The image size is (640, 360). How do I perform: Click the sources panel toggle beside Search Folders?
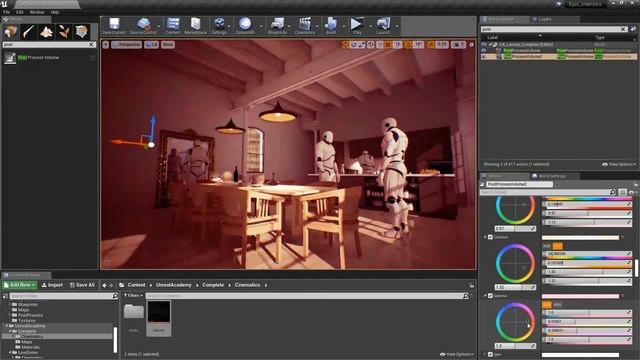[5, 296]
